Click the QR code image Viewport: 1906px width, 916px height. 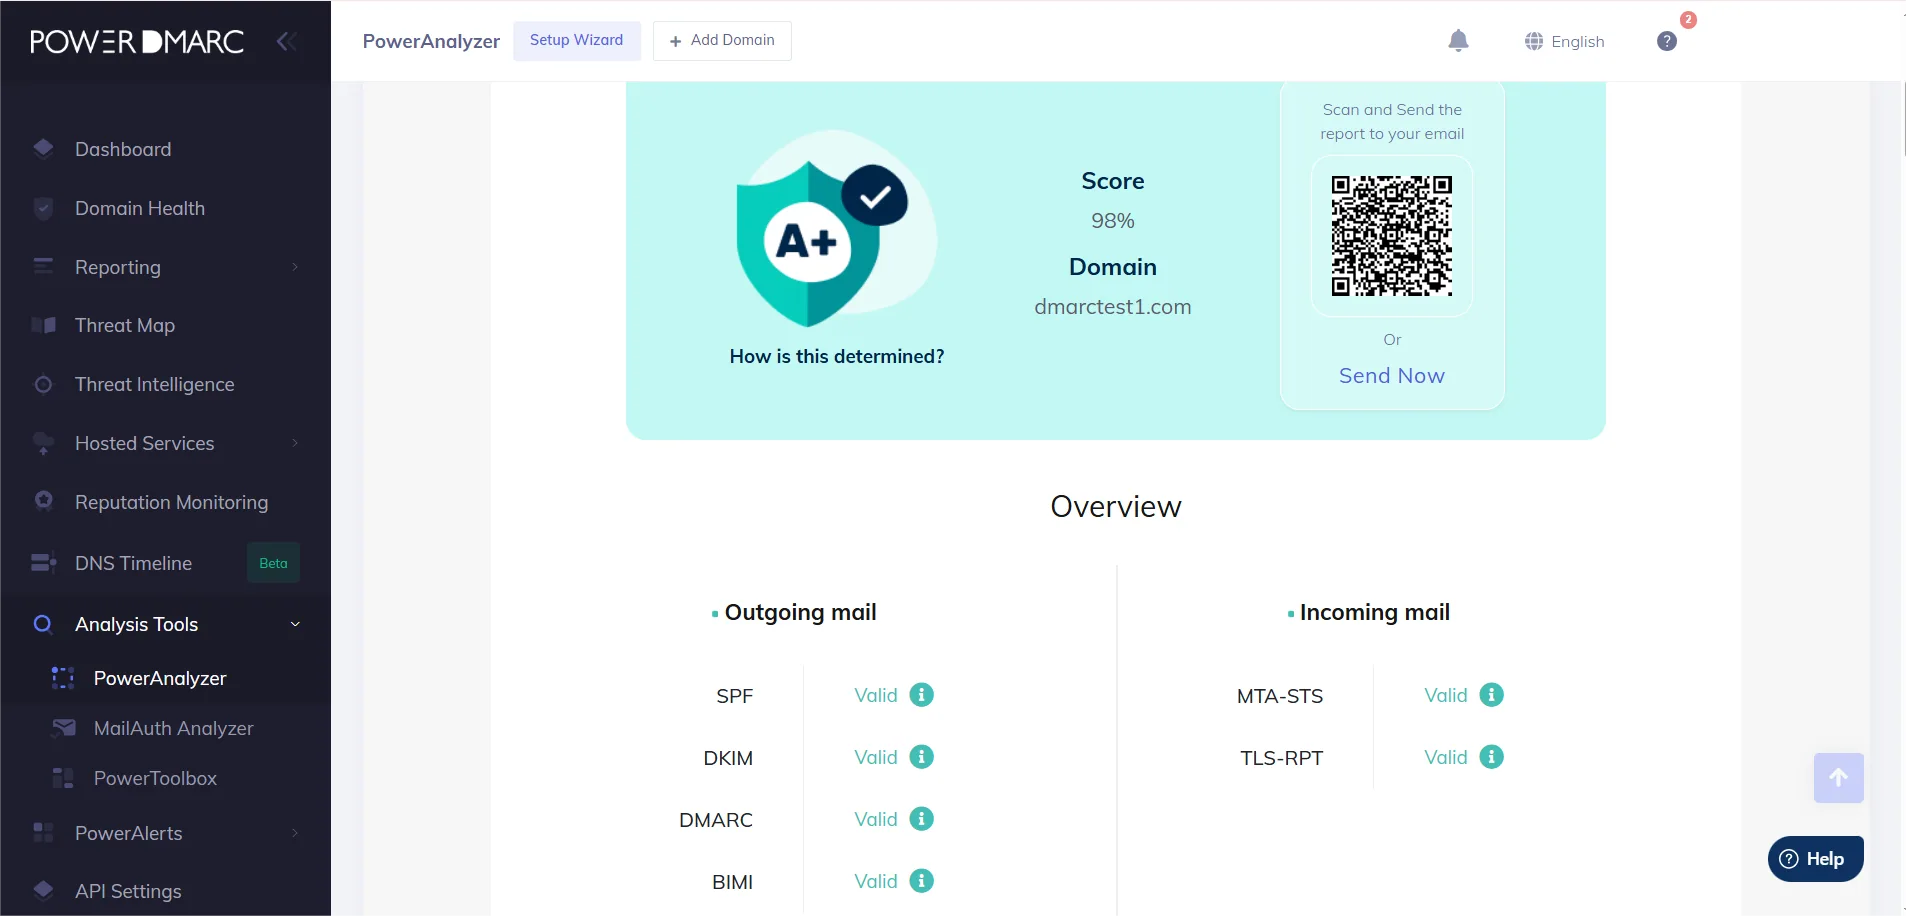tap(1392, 236)
